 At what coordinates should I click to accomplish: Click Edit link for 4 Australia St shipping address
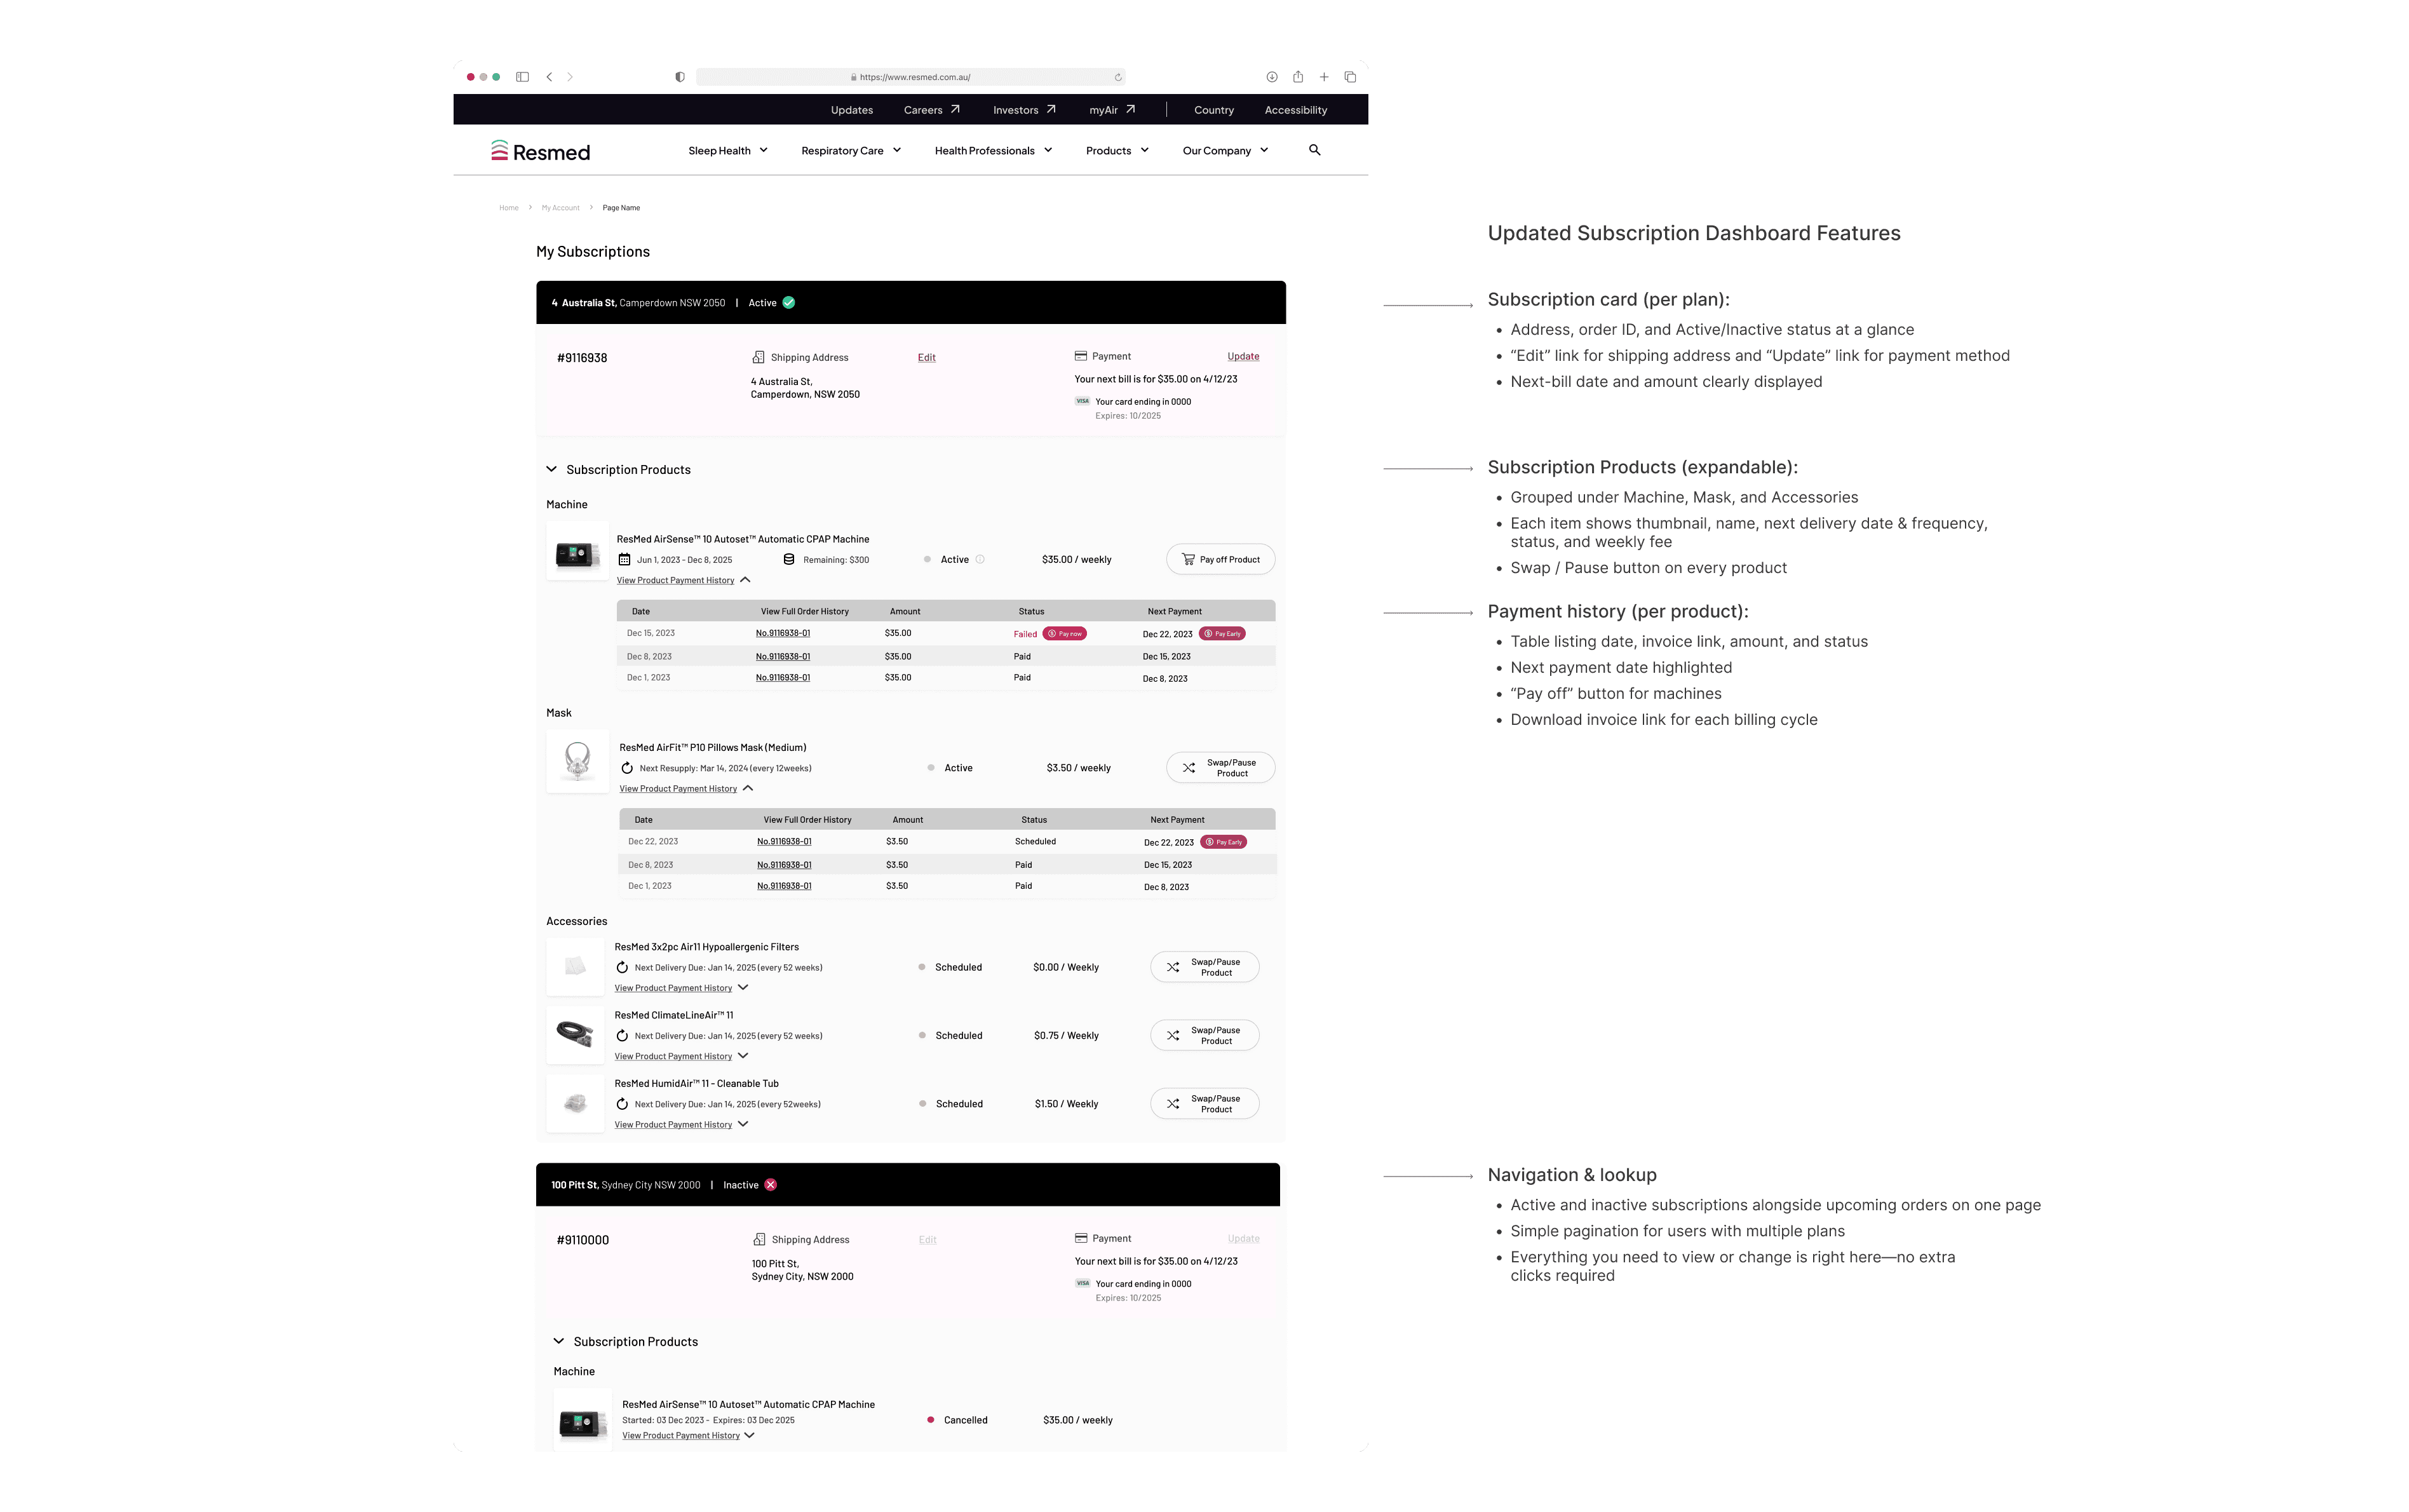926,358
